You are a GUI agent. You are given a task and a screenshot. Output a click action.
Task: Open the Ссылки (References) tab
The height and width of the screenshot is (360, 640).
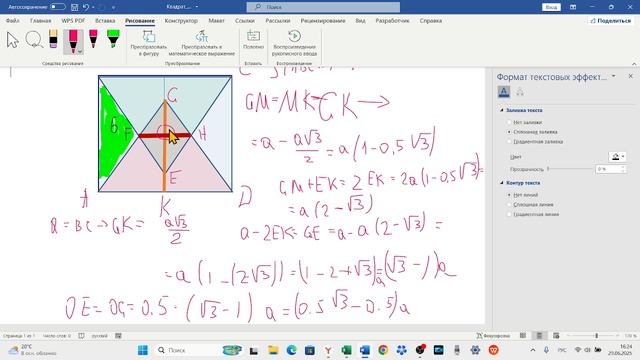pos(244,20)
